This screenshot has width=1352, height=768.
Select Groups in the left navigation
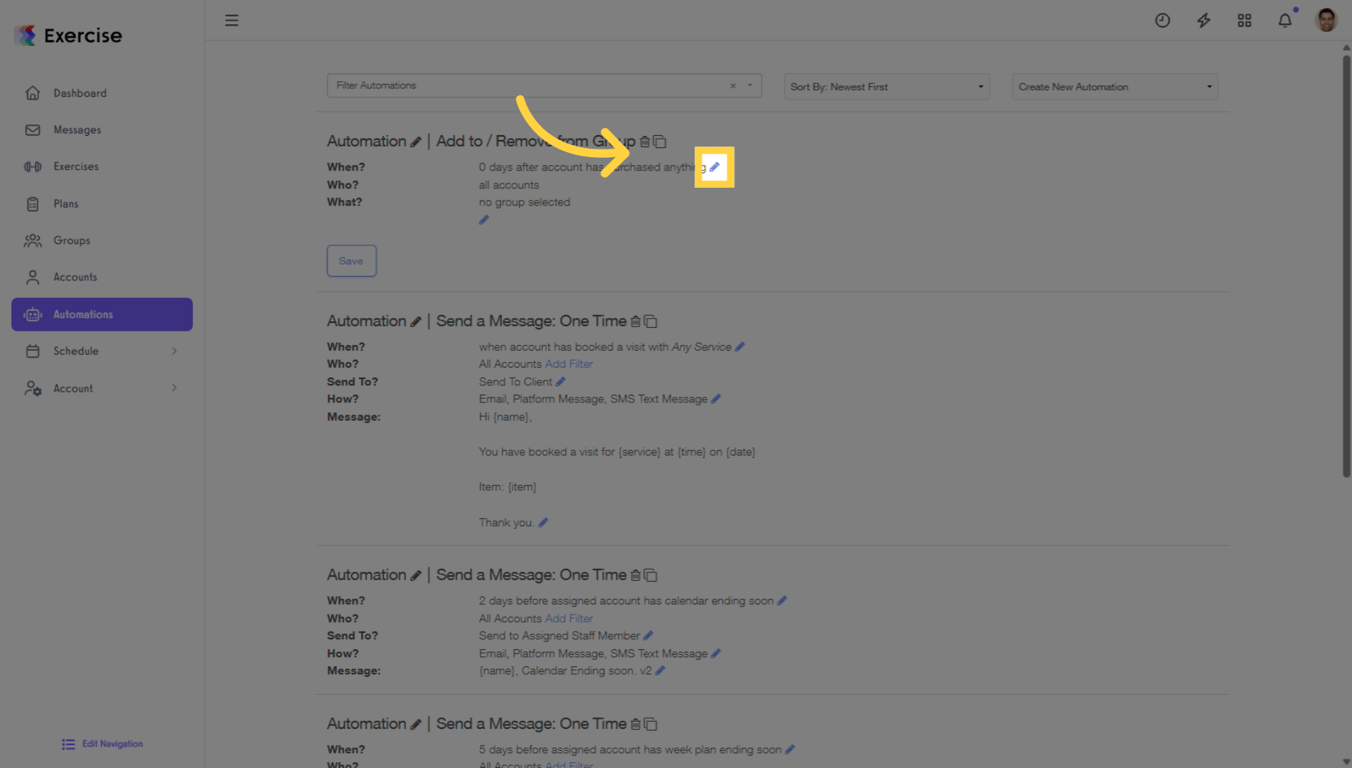[71, 240]
